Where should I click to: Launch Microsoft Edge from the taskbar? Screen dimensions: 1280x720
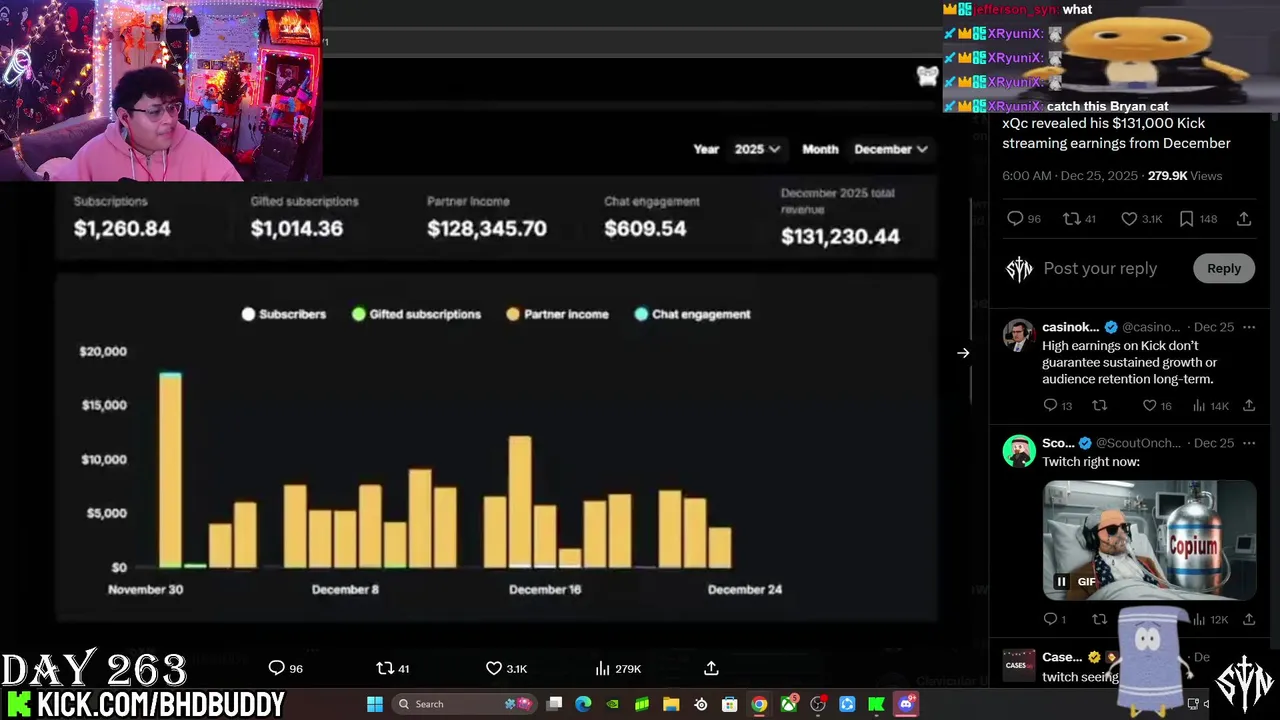pos(584,704)
